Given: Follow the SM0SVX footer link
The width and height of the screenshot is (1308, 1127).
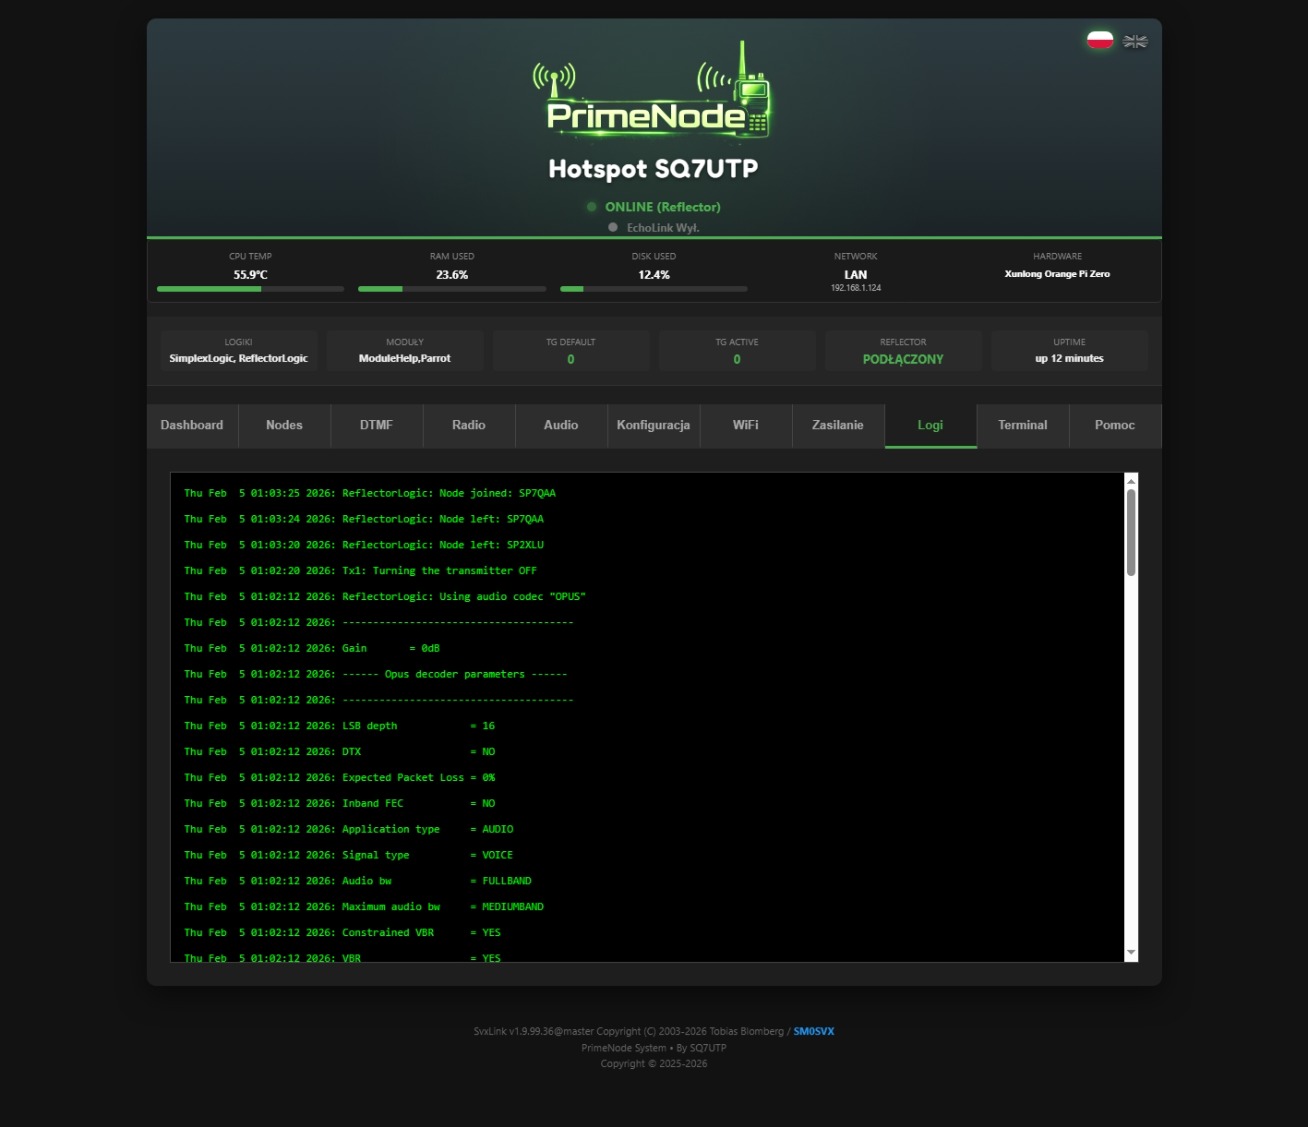Looking at the screenshot, I should click(x=814, y=1032).
